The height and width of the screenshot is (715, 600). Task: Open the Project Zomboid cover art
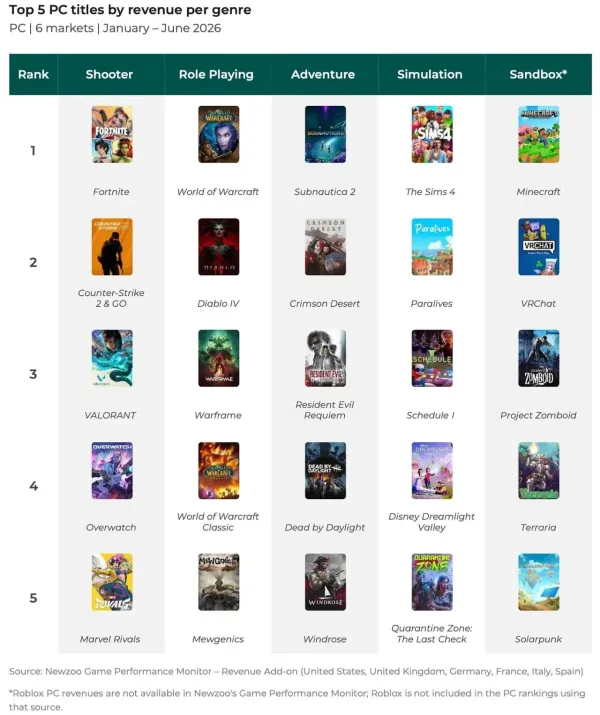[x=538, y=358]
